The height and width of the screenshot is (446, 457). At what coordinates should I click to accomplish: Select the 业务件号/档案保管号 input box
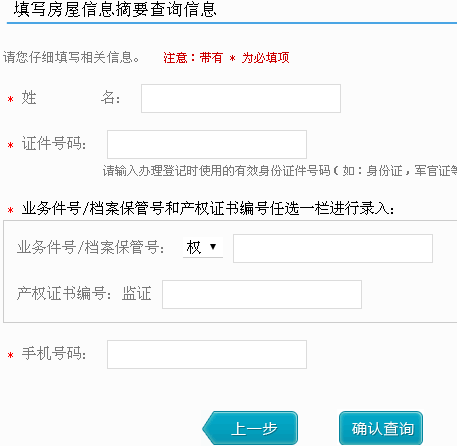pos(333,248)
